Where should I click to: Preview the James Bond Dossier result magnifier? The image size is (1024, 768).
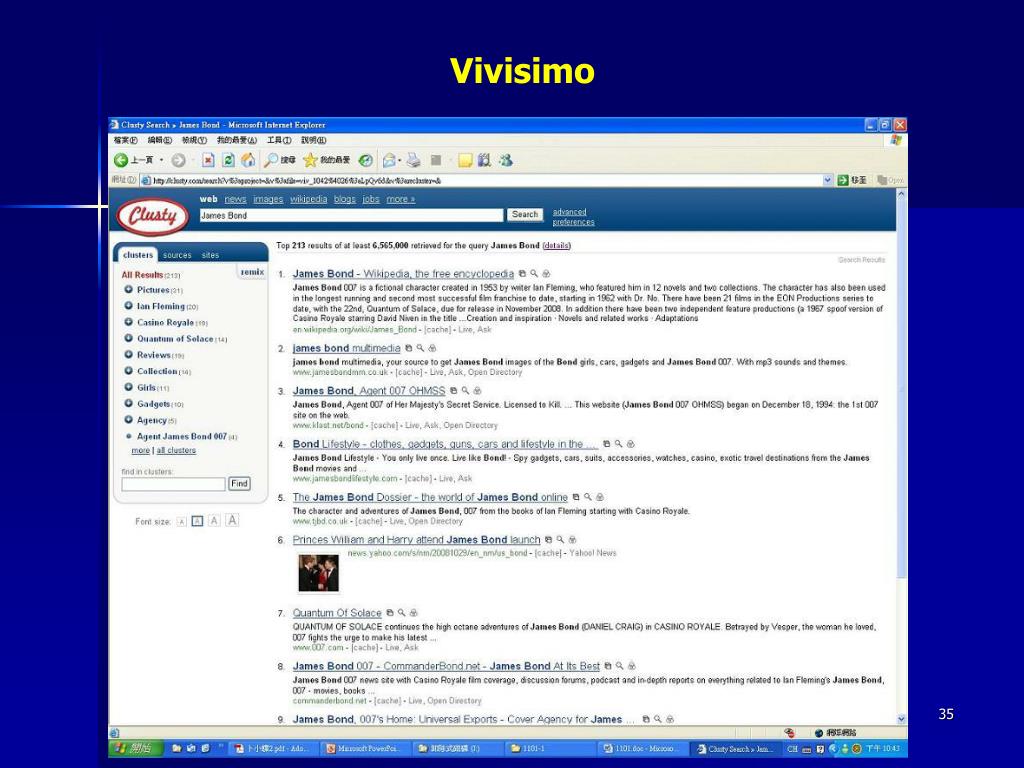(x=588, y=497)
